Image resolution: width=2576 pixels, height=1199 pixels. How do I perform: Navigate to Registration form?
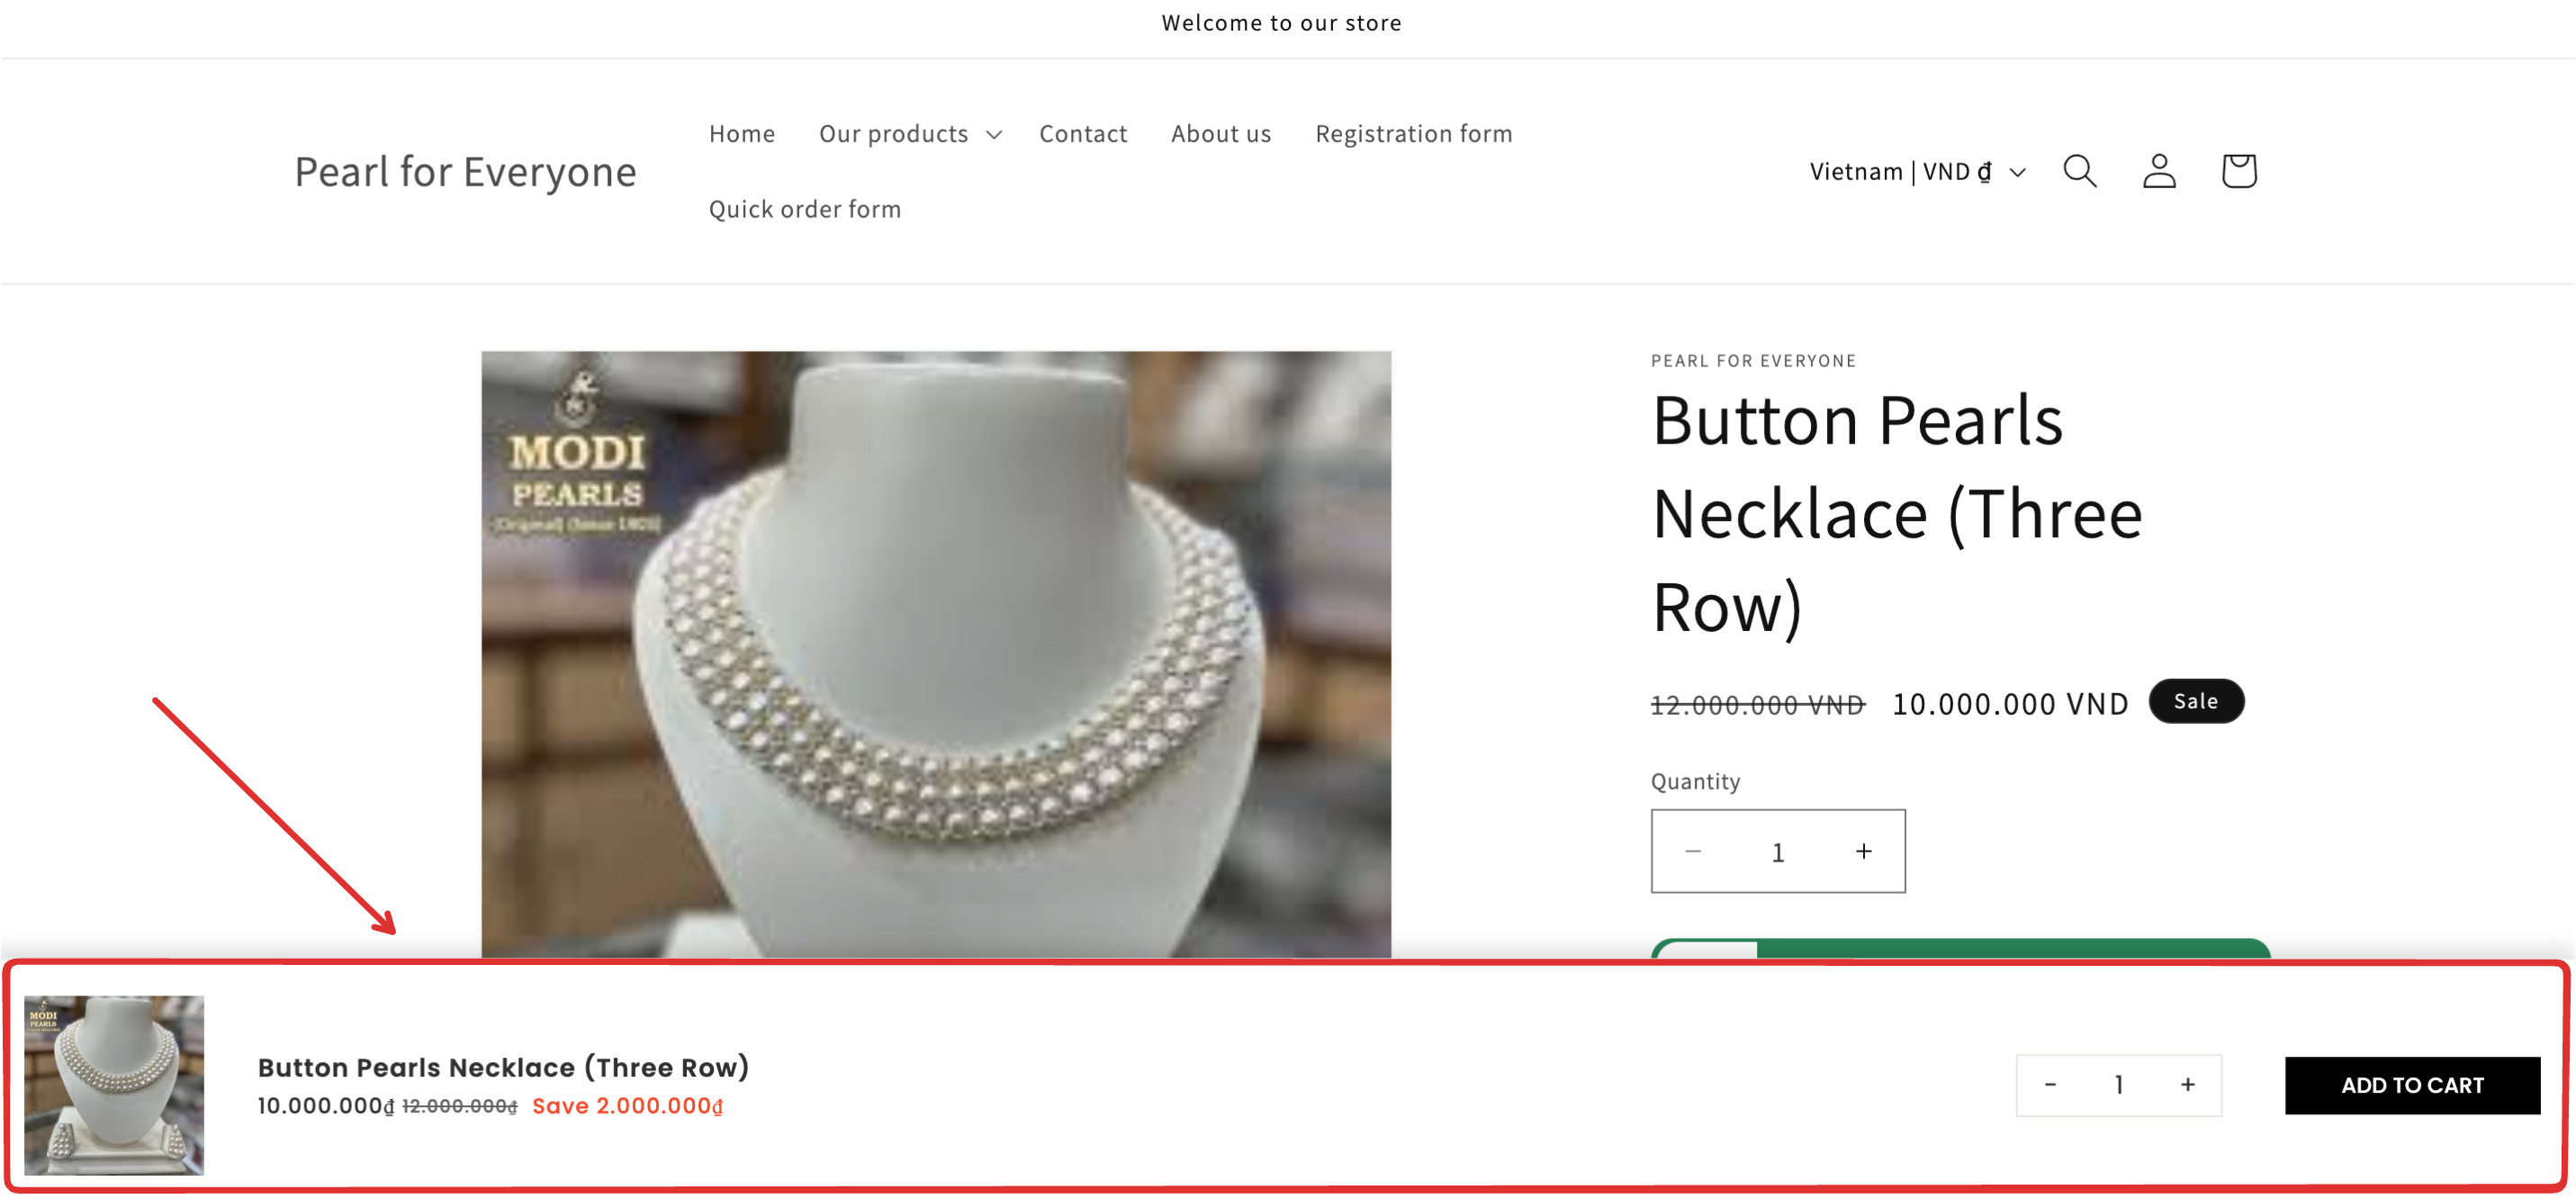click(x=1413, y=134)
